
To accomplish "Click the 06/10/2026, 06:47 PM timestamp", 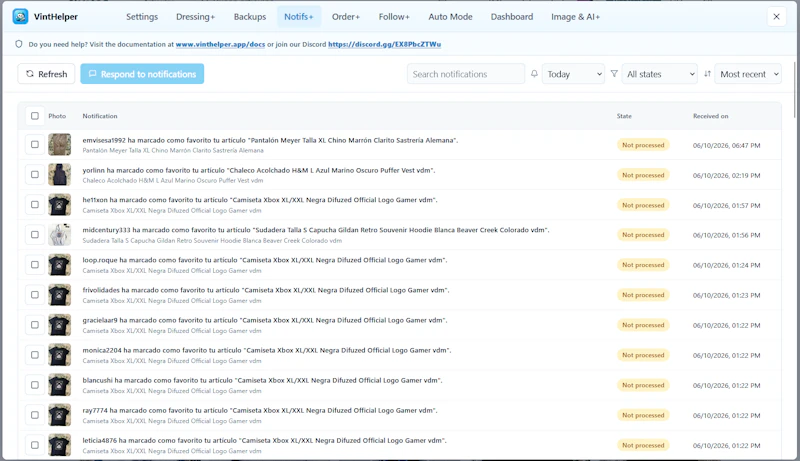I will [727, 145].
